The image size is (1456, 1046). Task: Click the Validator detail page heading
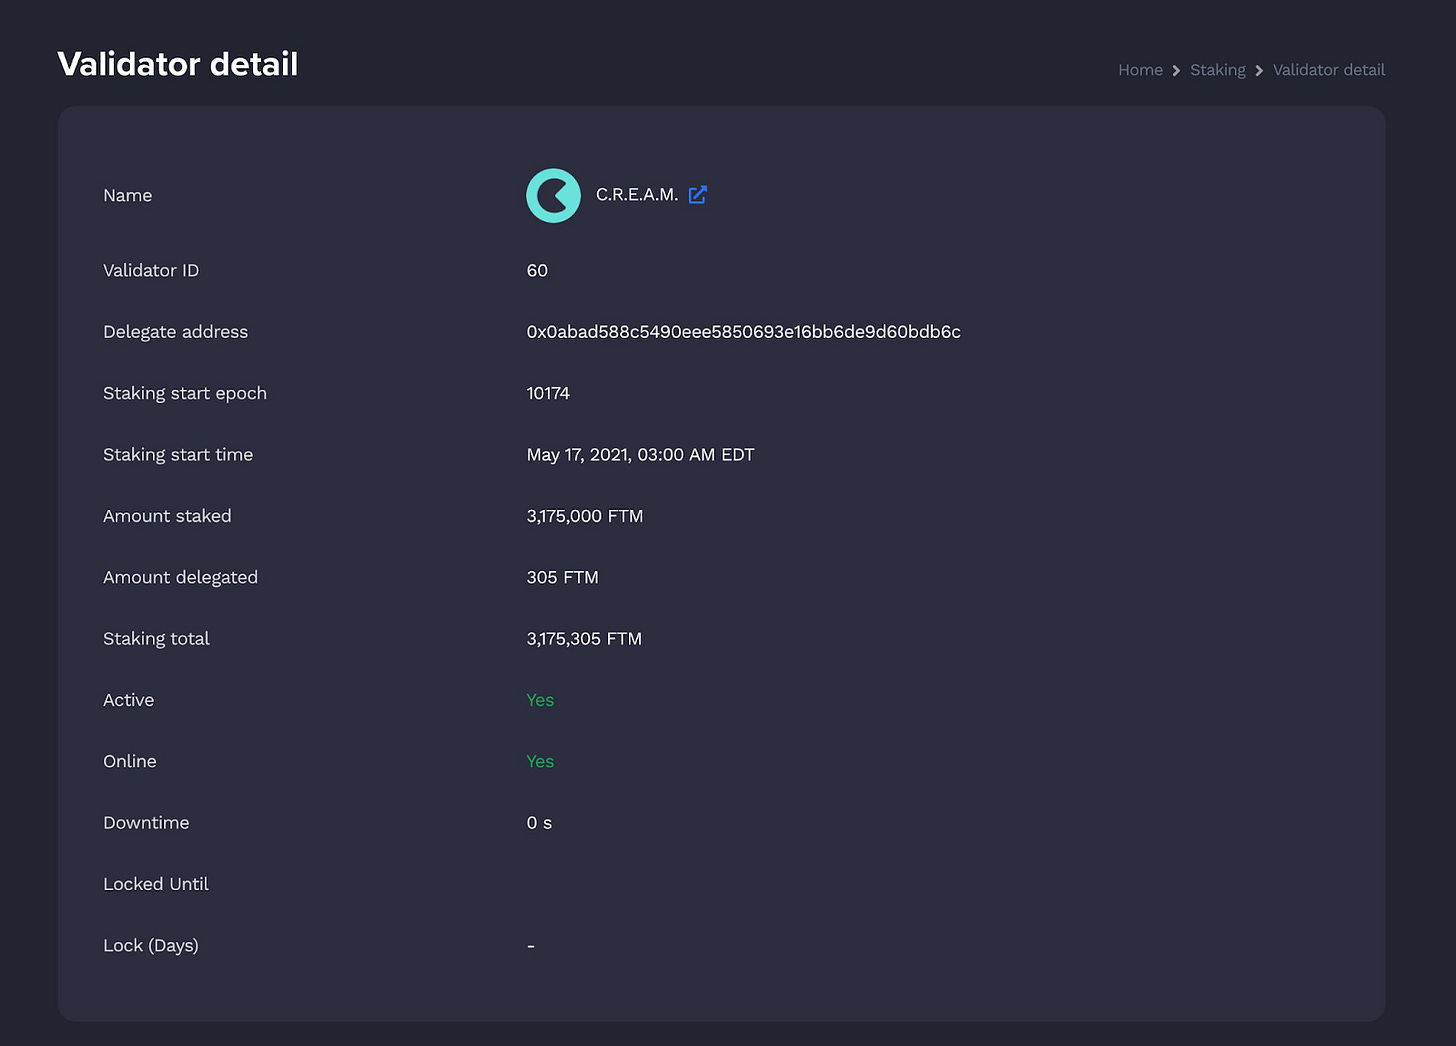click(x=178, y=64)
